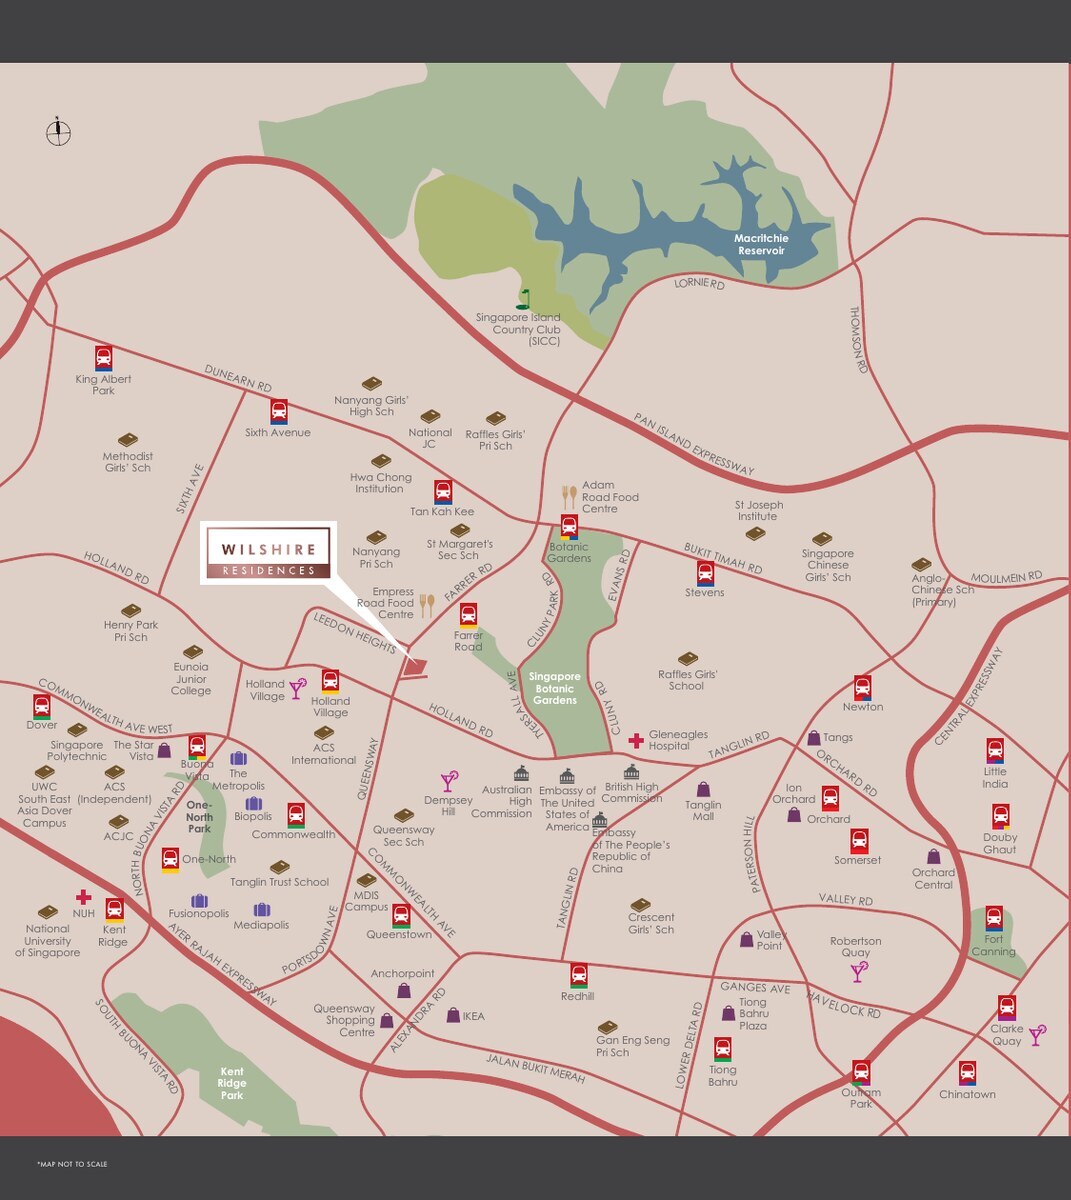Click the One-North MRT station icon
The image size is (1071, 1200).
pos(170,860)
